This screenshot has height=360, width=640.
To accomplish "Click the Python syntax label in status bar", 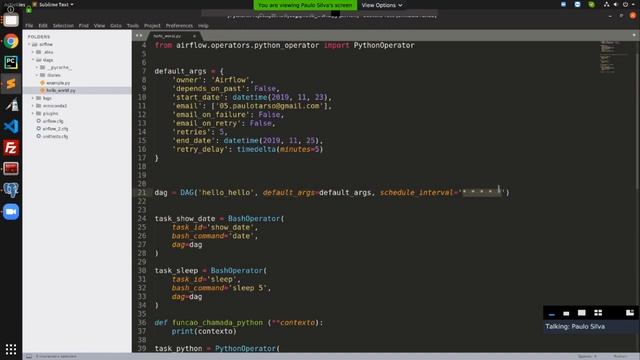I will pos(620,356).
